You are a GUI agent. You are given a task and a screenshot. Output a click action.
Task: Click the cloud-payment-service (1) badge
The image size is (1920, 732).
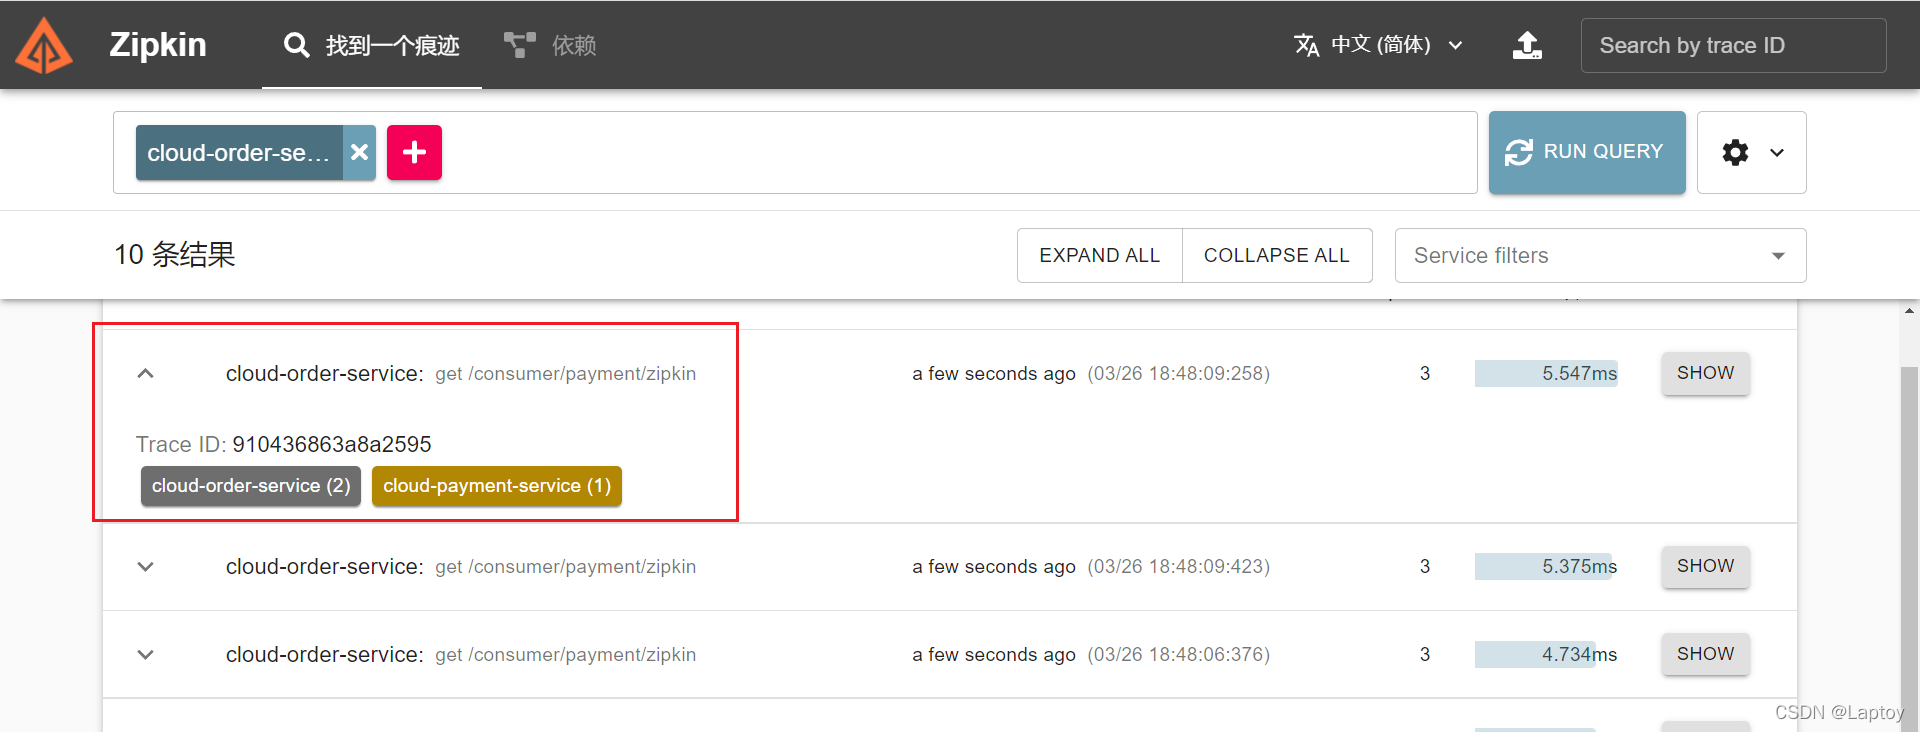click(497, 486)
